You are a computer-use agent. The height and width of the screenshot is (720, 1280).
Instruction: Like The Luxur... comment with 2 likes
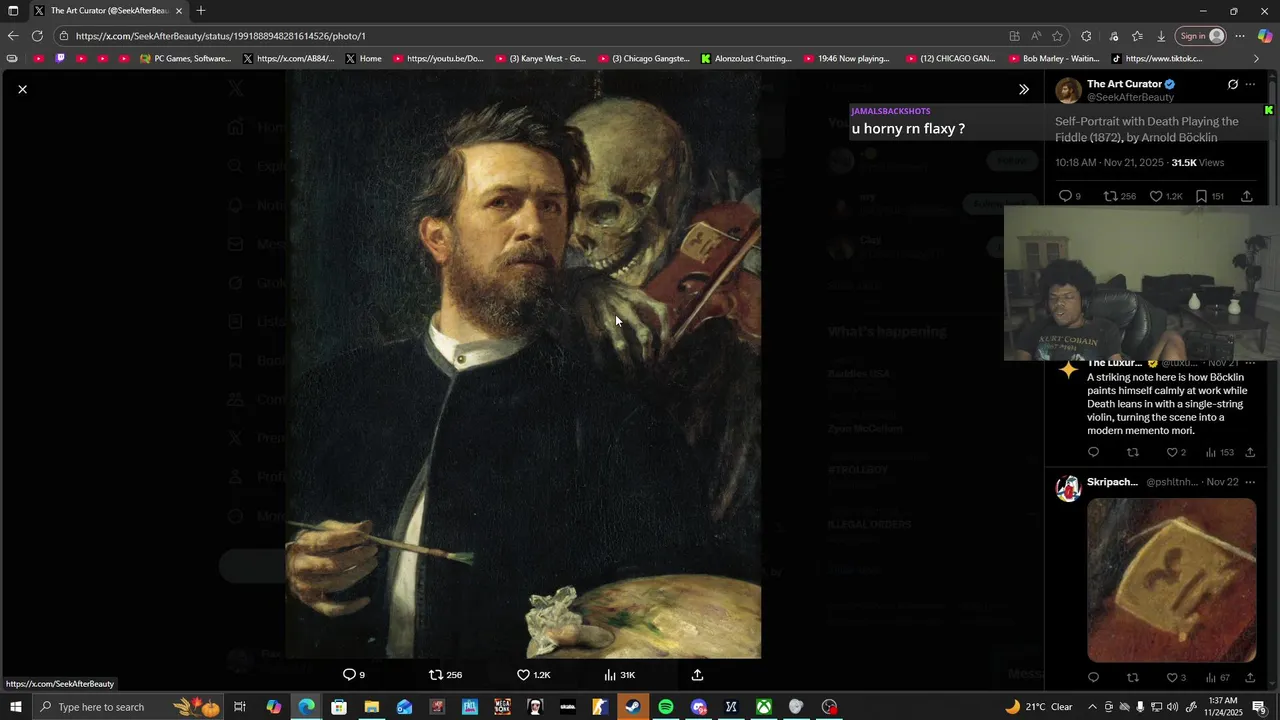1176,452
